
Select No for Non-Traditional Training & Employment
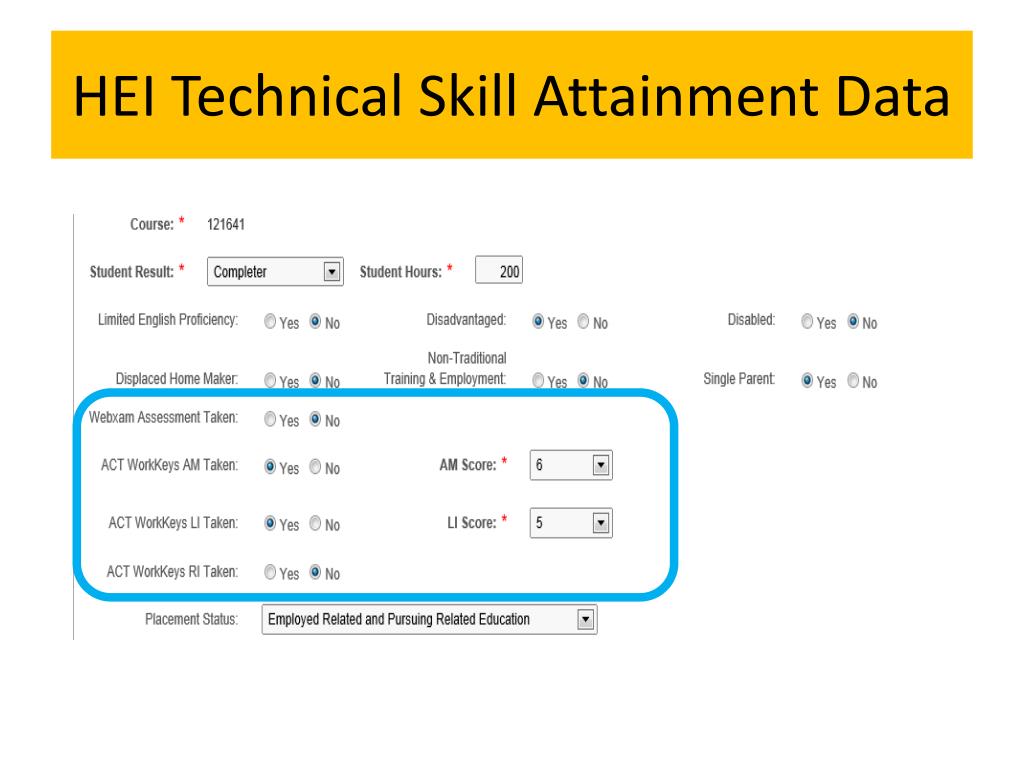pyautogui.click(x=583, y=380)
